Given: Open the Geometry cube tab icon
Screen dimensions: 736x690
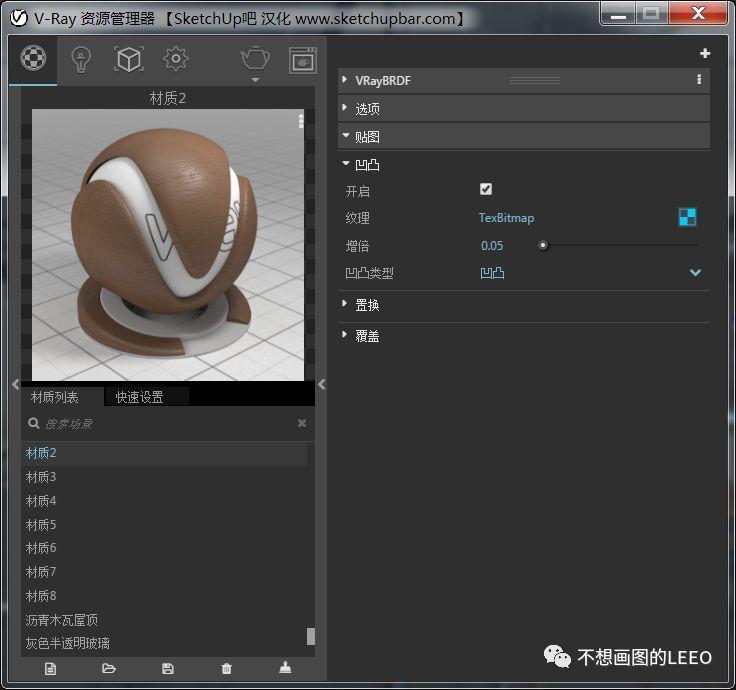Looking at the screenshot, I should 129,59.
